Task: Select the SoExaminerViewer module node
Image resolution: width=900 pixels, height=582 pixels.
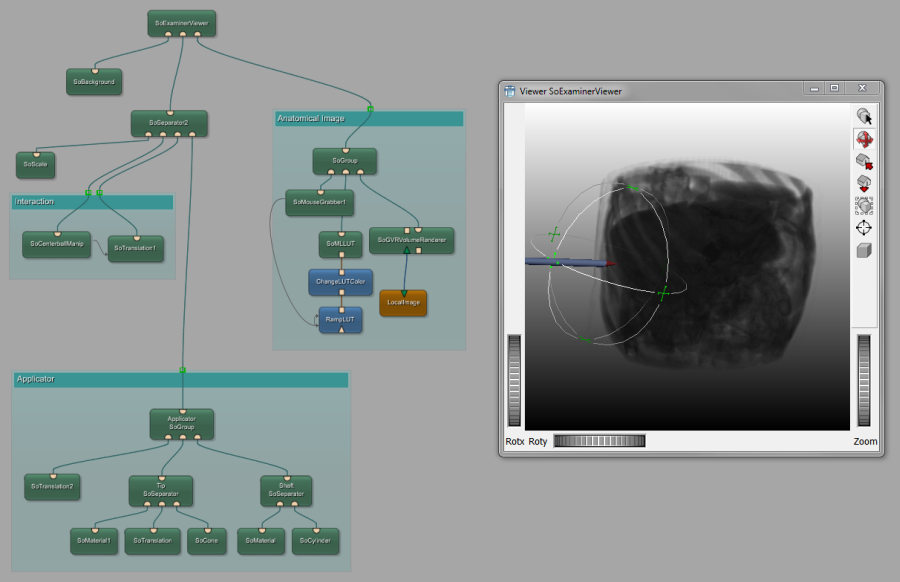Action: 181,22
